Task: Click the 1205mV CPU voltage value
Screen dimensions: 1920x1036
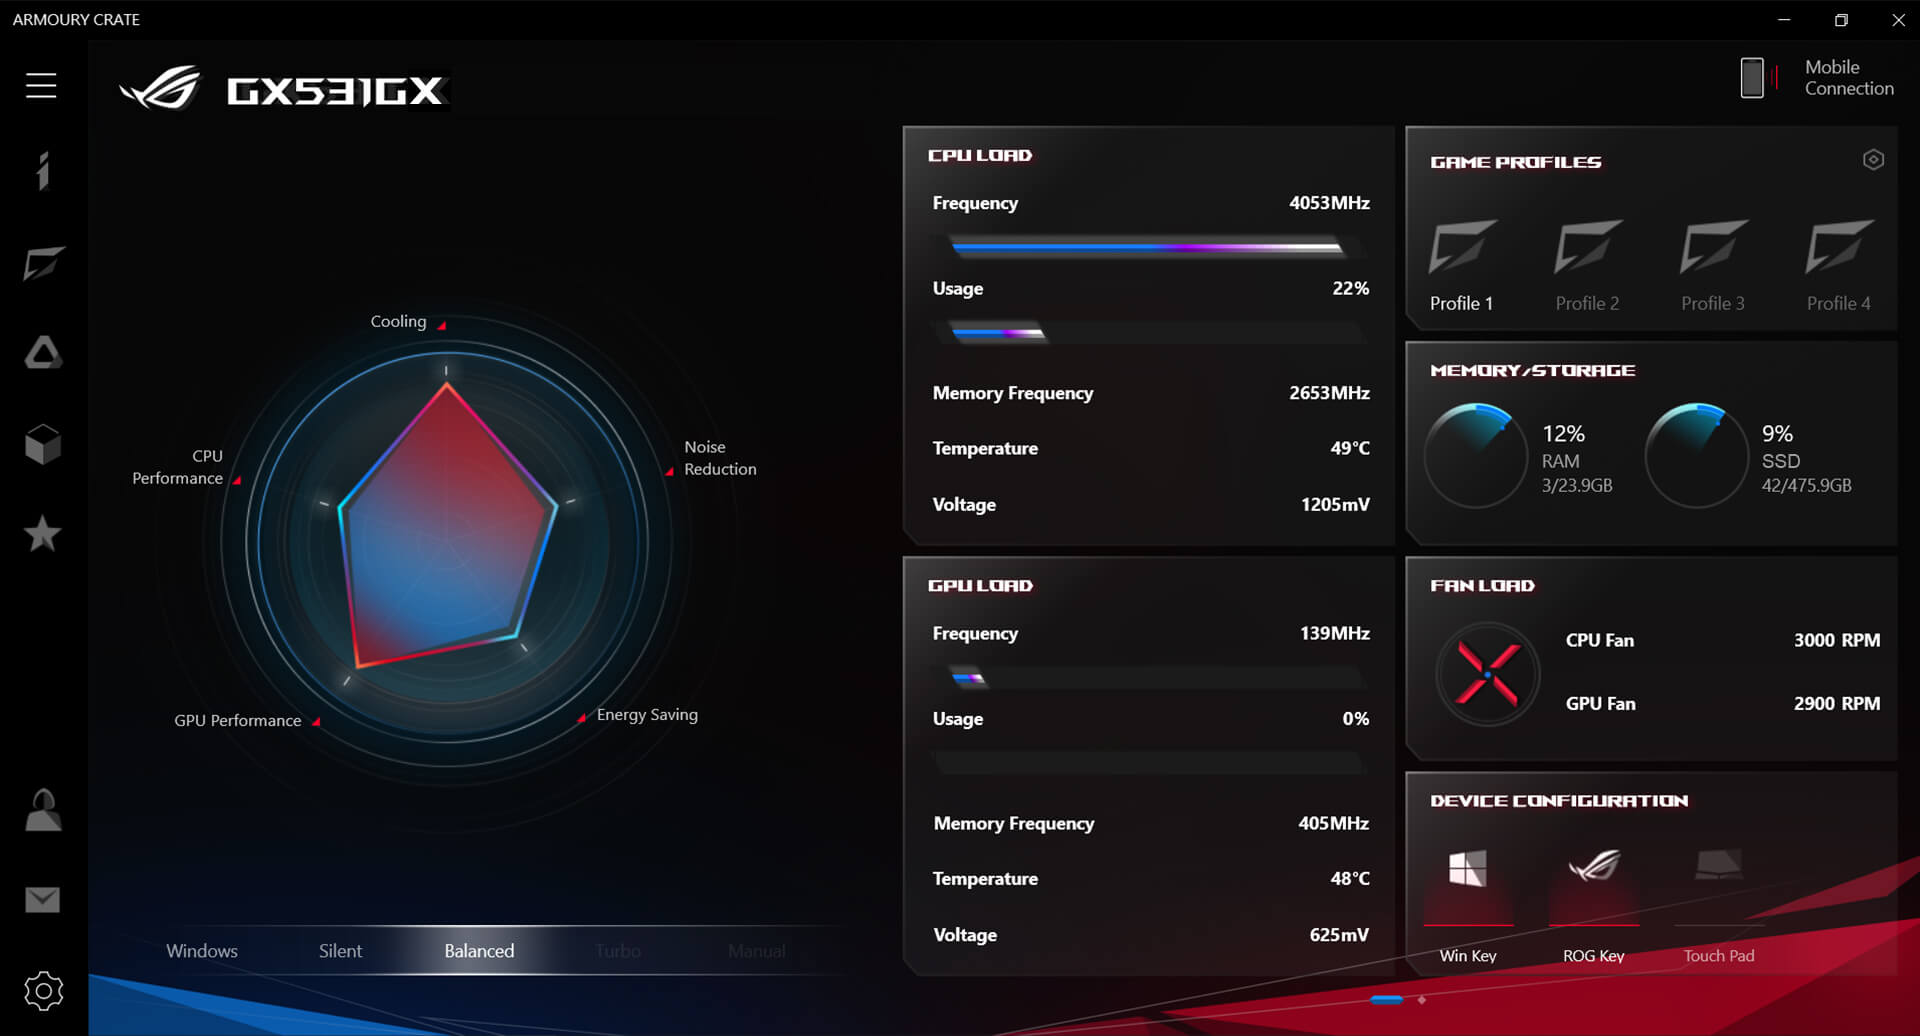Action: coord(1335,505)
